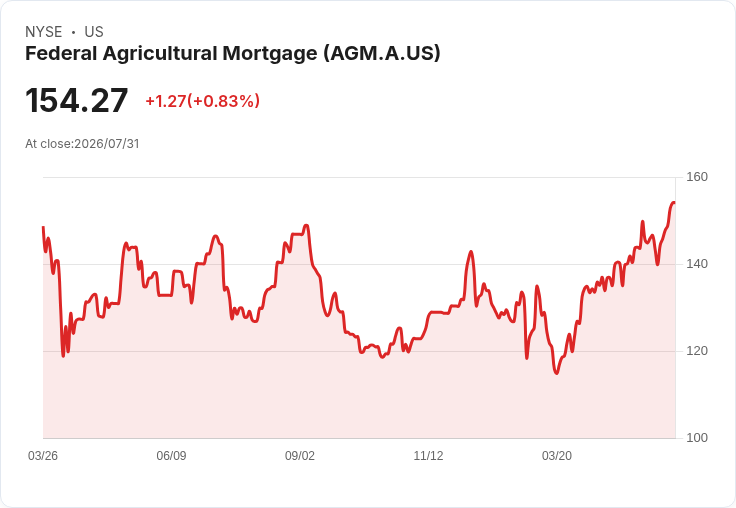The height and width of the screenshot is (508, 736).
Task: Click the line's starting point at 03/26
Action: coord(43,227)
